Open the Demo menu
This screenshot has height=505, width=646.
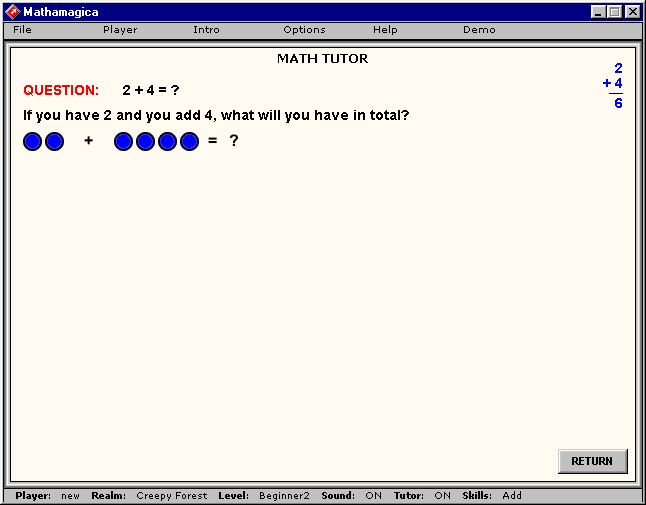pyautogui.click(x=479, y=30)
